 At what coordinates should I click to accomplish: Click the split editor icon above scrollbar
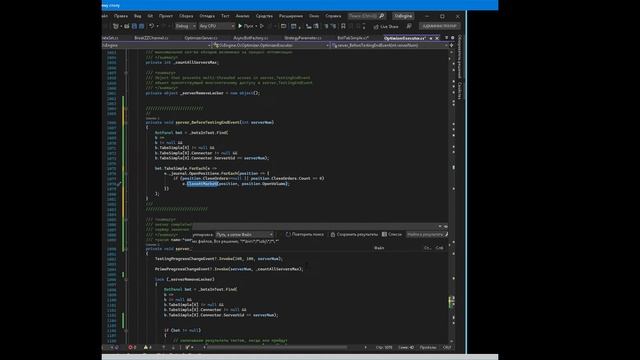click(x=451, y=45)
